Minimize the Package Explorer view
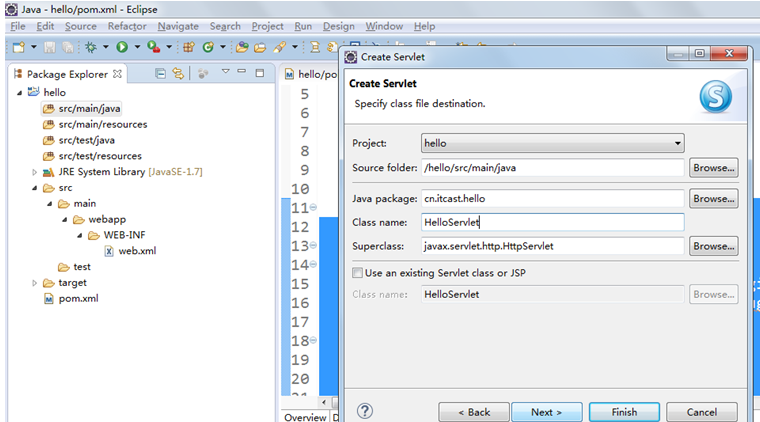760x422 pixels. click(241, 72)
